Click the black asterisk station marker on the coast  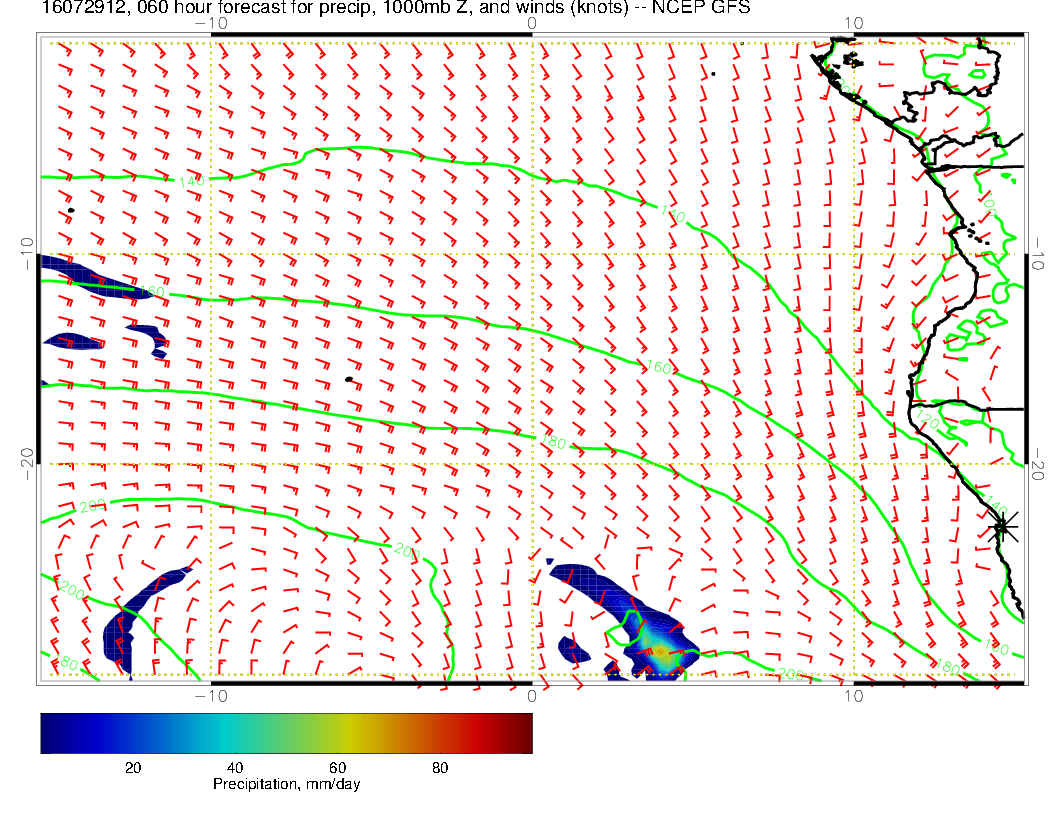point(1002,527)
